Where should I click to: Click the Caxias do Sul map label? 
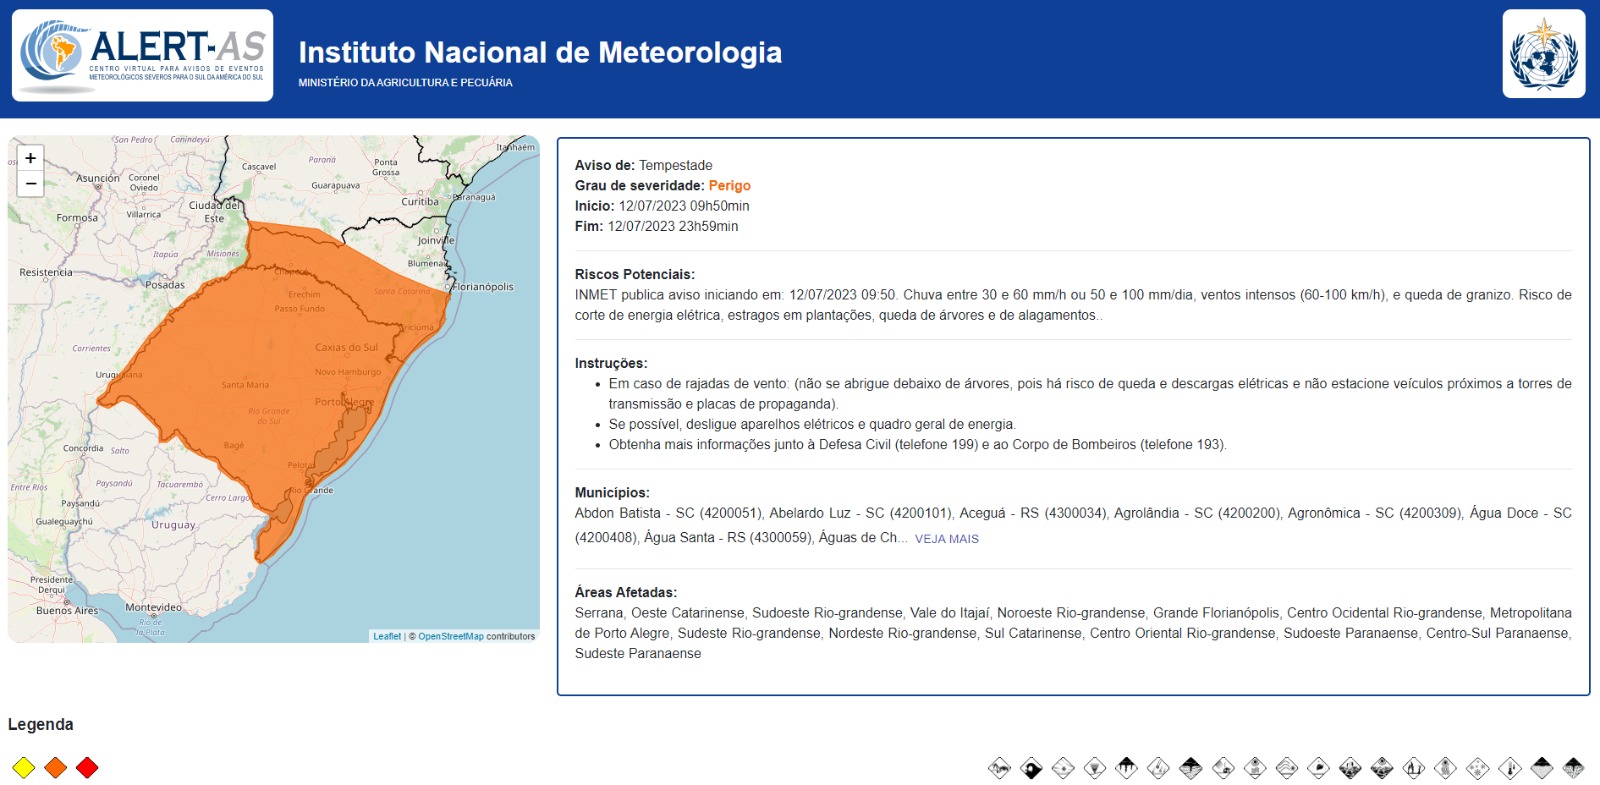pos(346,347)
